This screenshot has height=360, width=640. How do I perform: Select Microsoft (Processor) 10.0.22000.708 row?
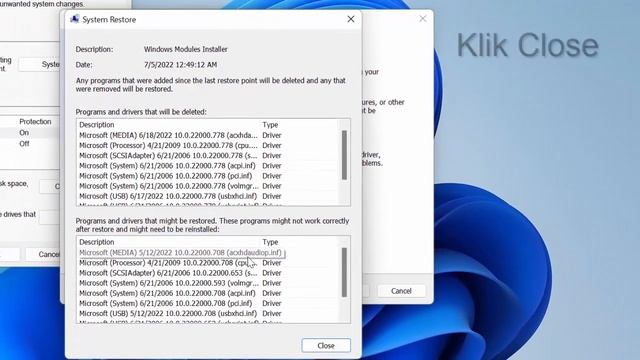click(208, 263)
